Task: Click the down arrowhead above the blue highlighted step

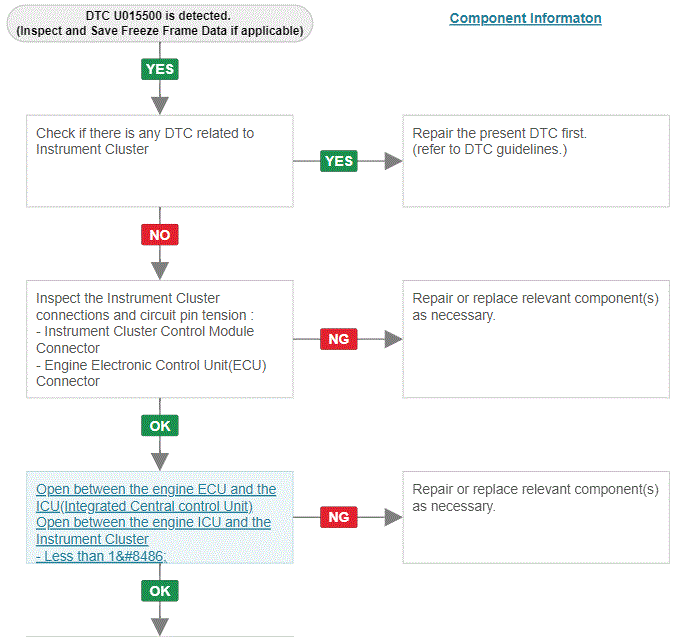Action: tap(160, 462)
